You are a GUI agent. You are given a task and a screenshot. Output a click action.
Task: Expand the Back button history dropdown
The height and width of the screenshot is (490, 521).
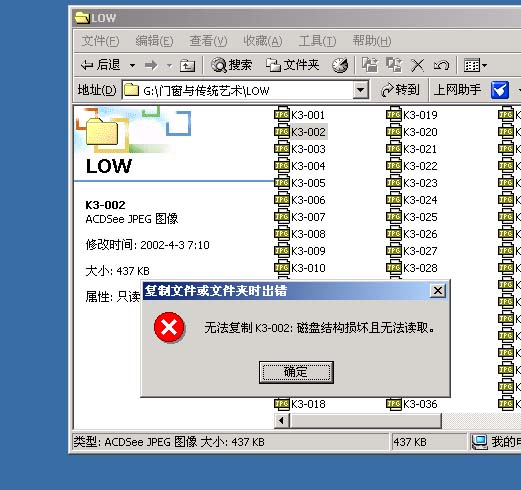point(132,65)
